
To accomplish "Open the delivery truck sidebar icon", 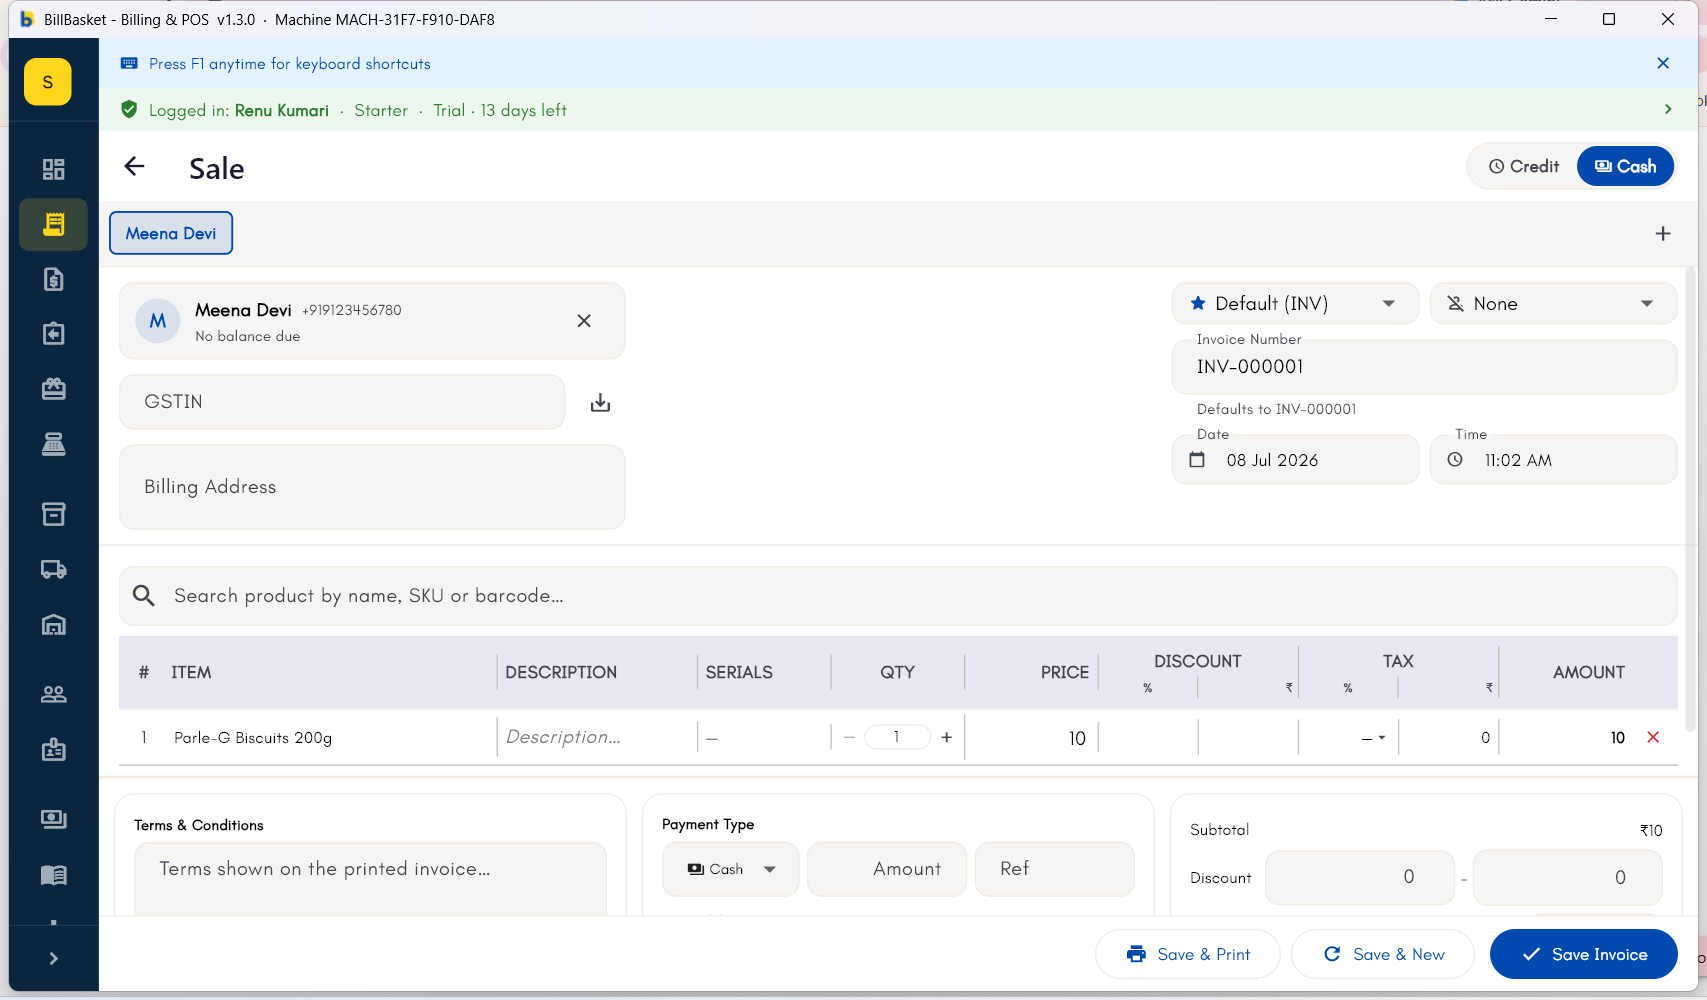I will [54, 569].
